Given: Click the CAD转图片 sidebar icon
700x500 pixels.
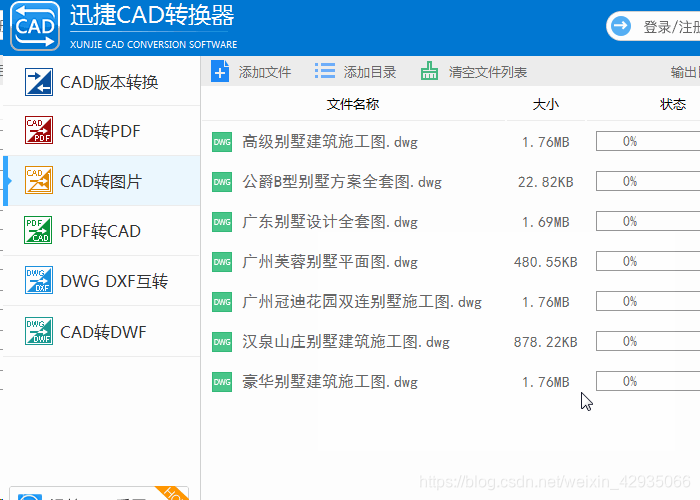Looking at the screenshot, I should pyautogui.click(x=39, y=180).
